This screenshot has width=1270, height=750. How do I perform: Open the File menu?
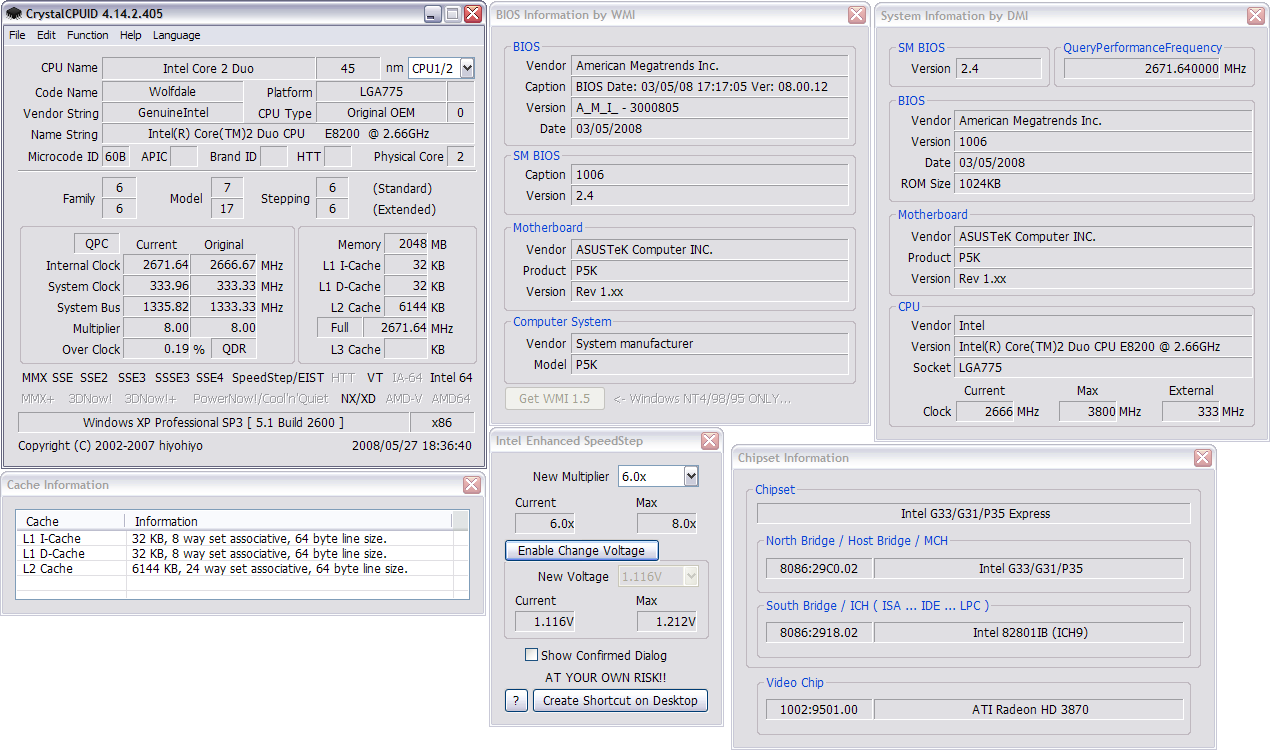click(x=17, y=35)
